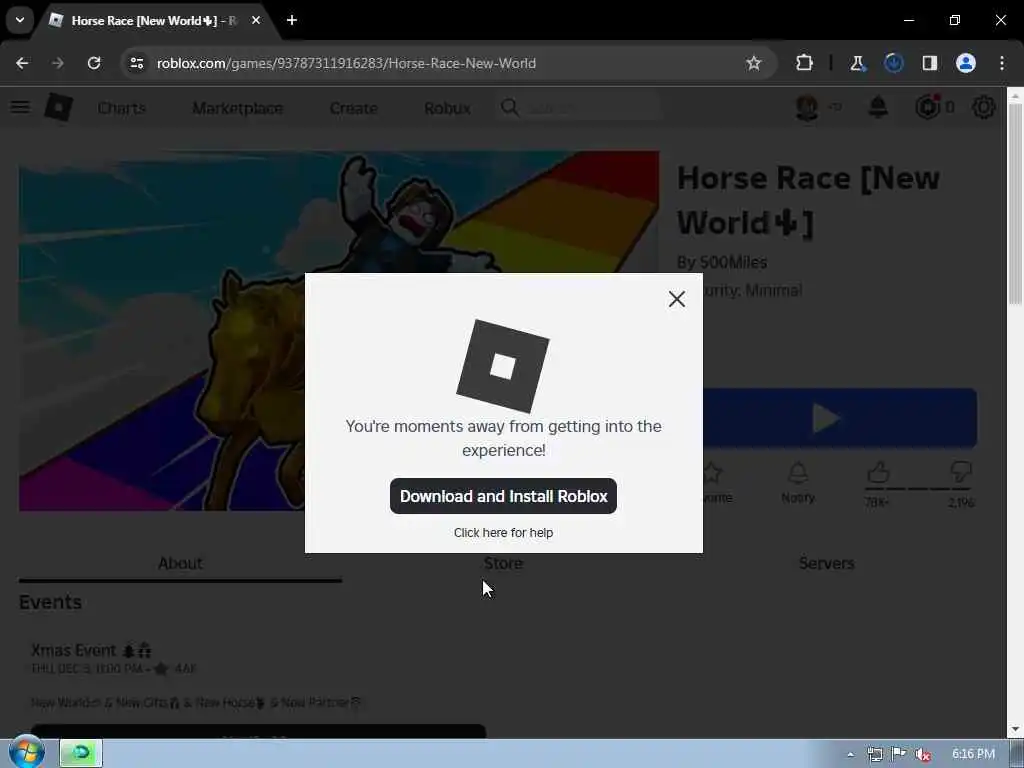Click the browser forward arrow
The width and height of the screenshot is (1024, 768).
(57, 63)
